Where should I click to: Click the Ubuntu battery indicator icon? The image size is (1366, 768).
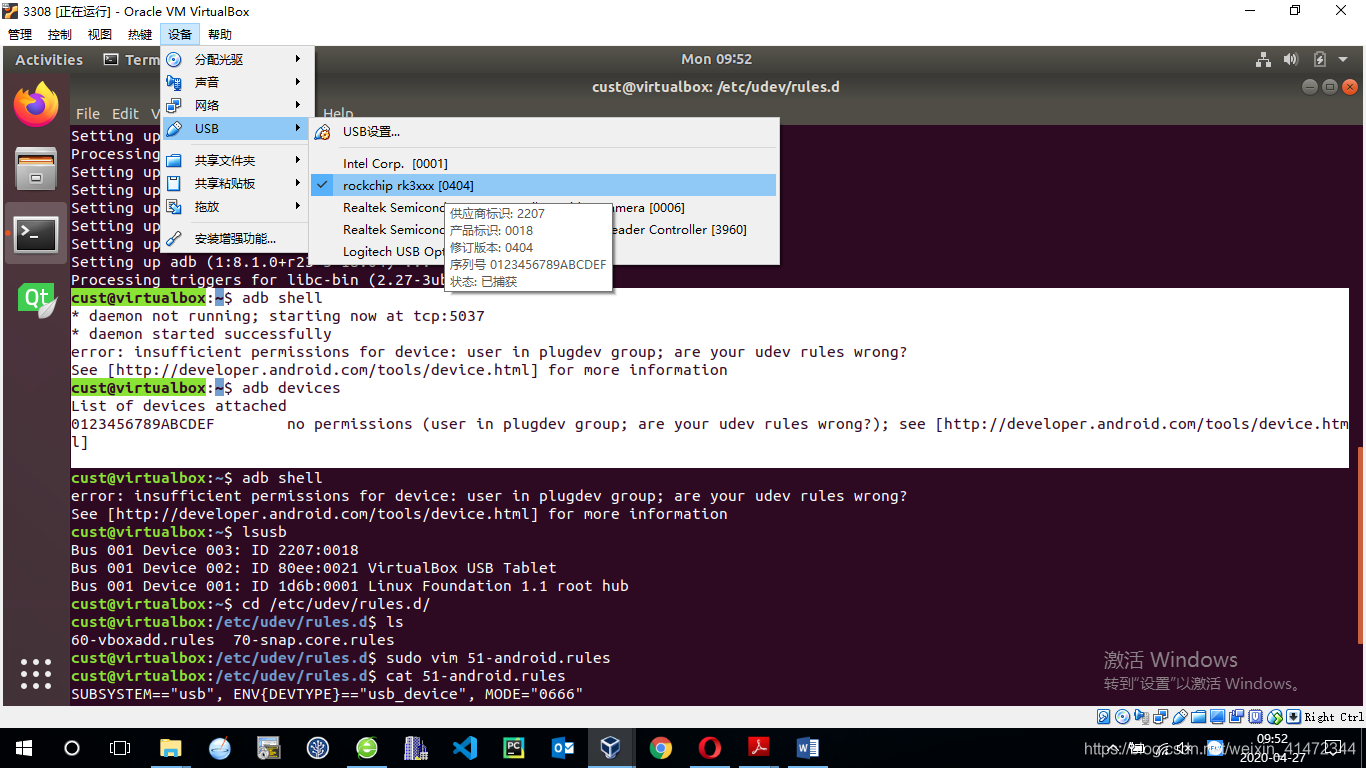tap(1319, 59)
